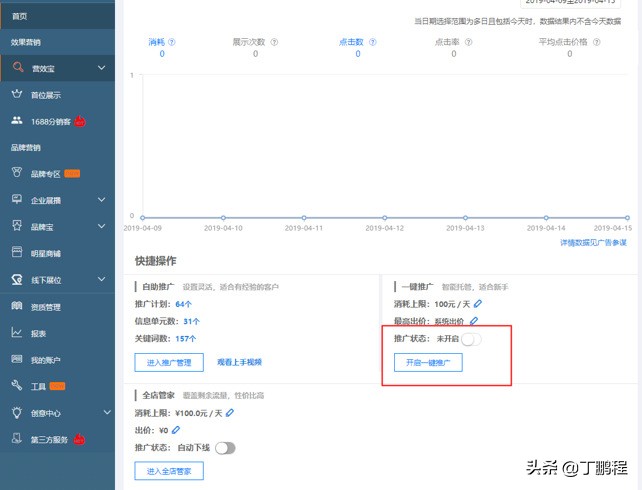Open the 推广计划 64个 count link
The image size is (642, 490).
[x=183, y=304]
